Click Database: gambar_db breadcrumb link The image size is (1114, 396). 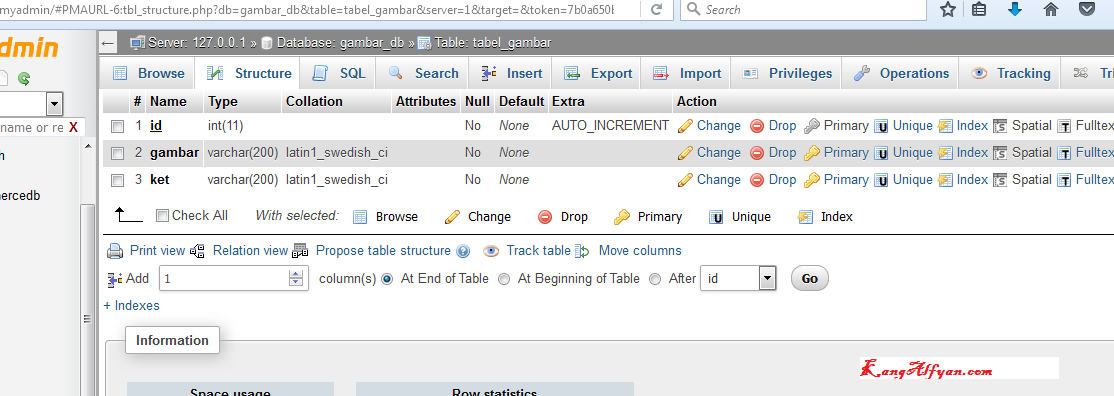[x=340, y=43]
